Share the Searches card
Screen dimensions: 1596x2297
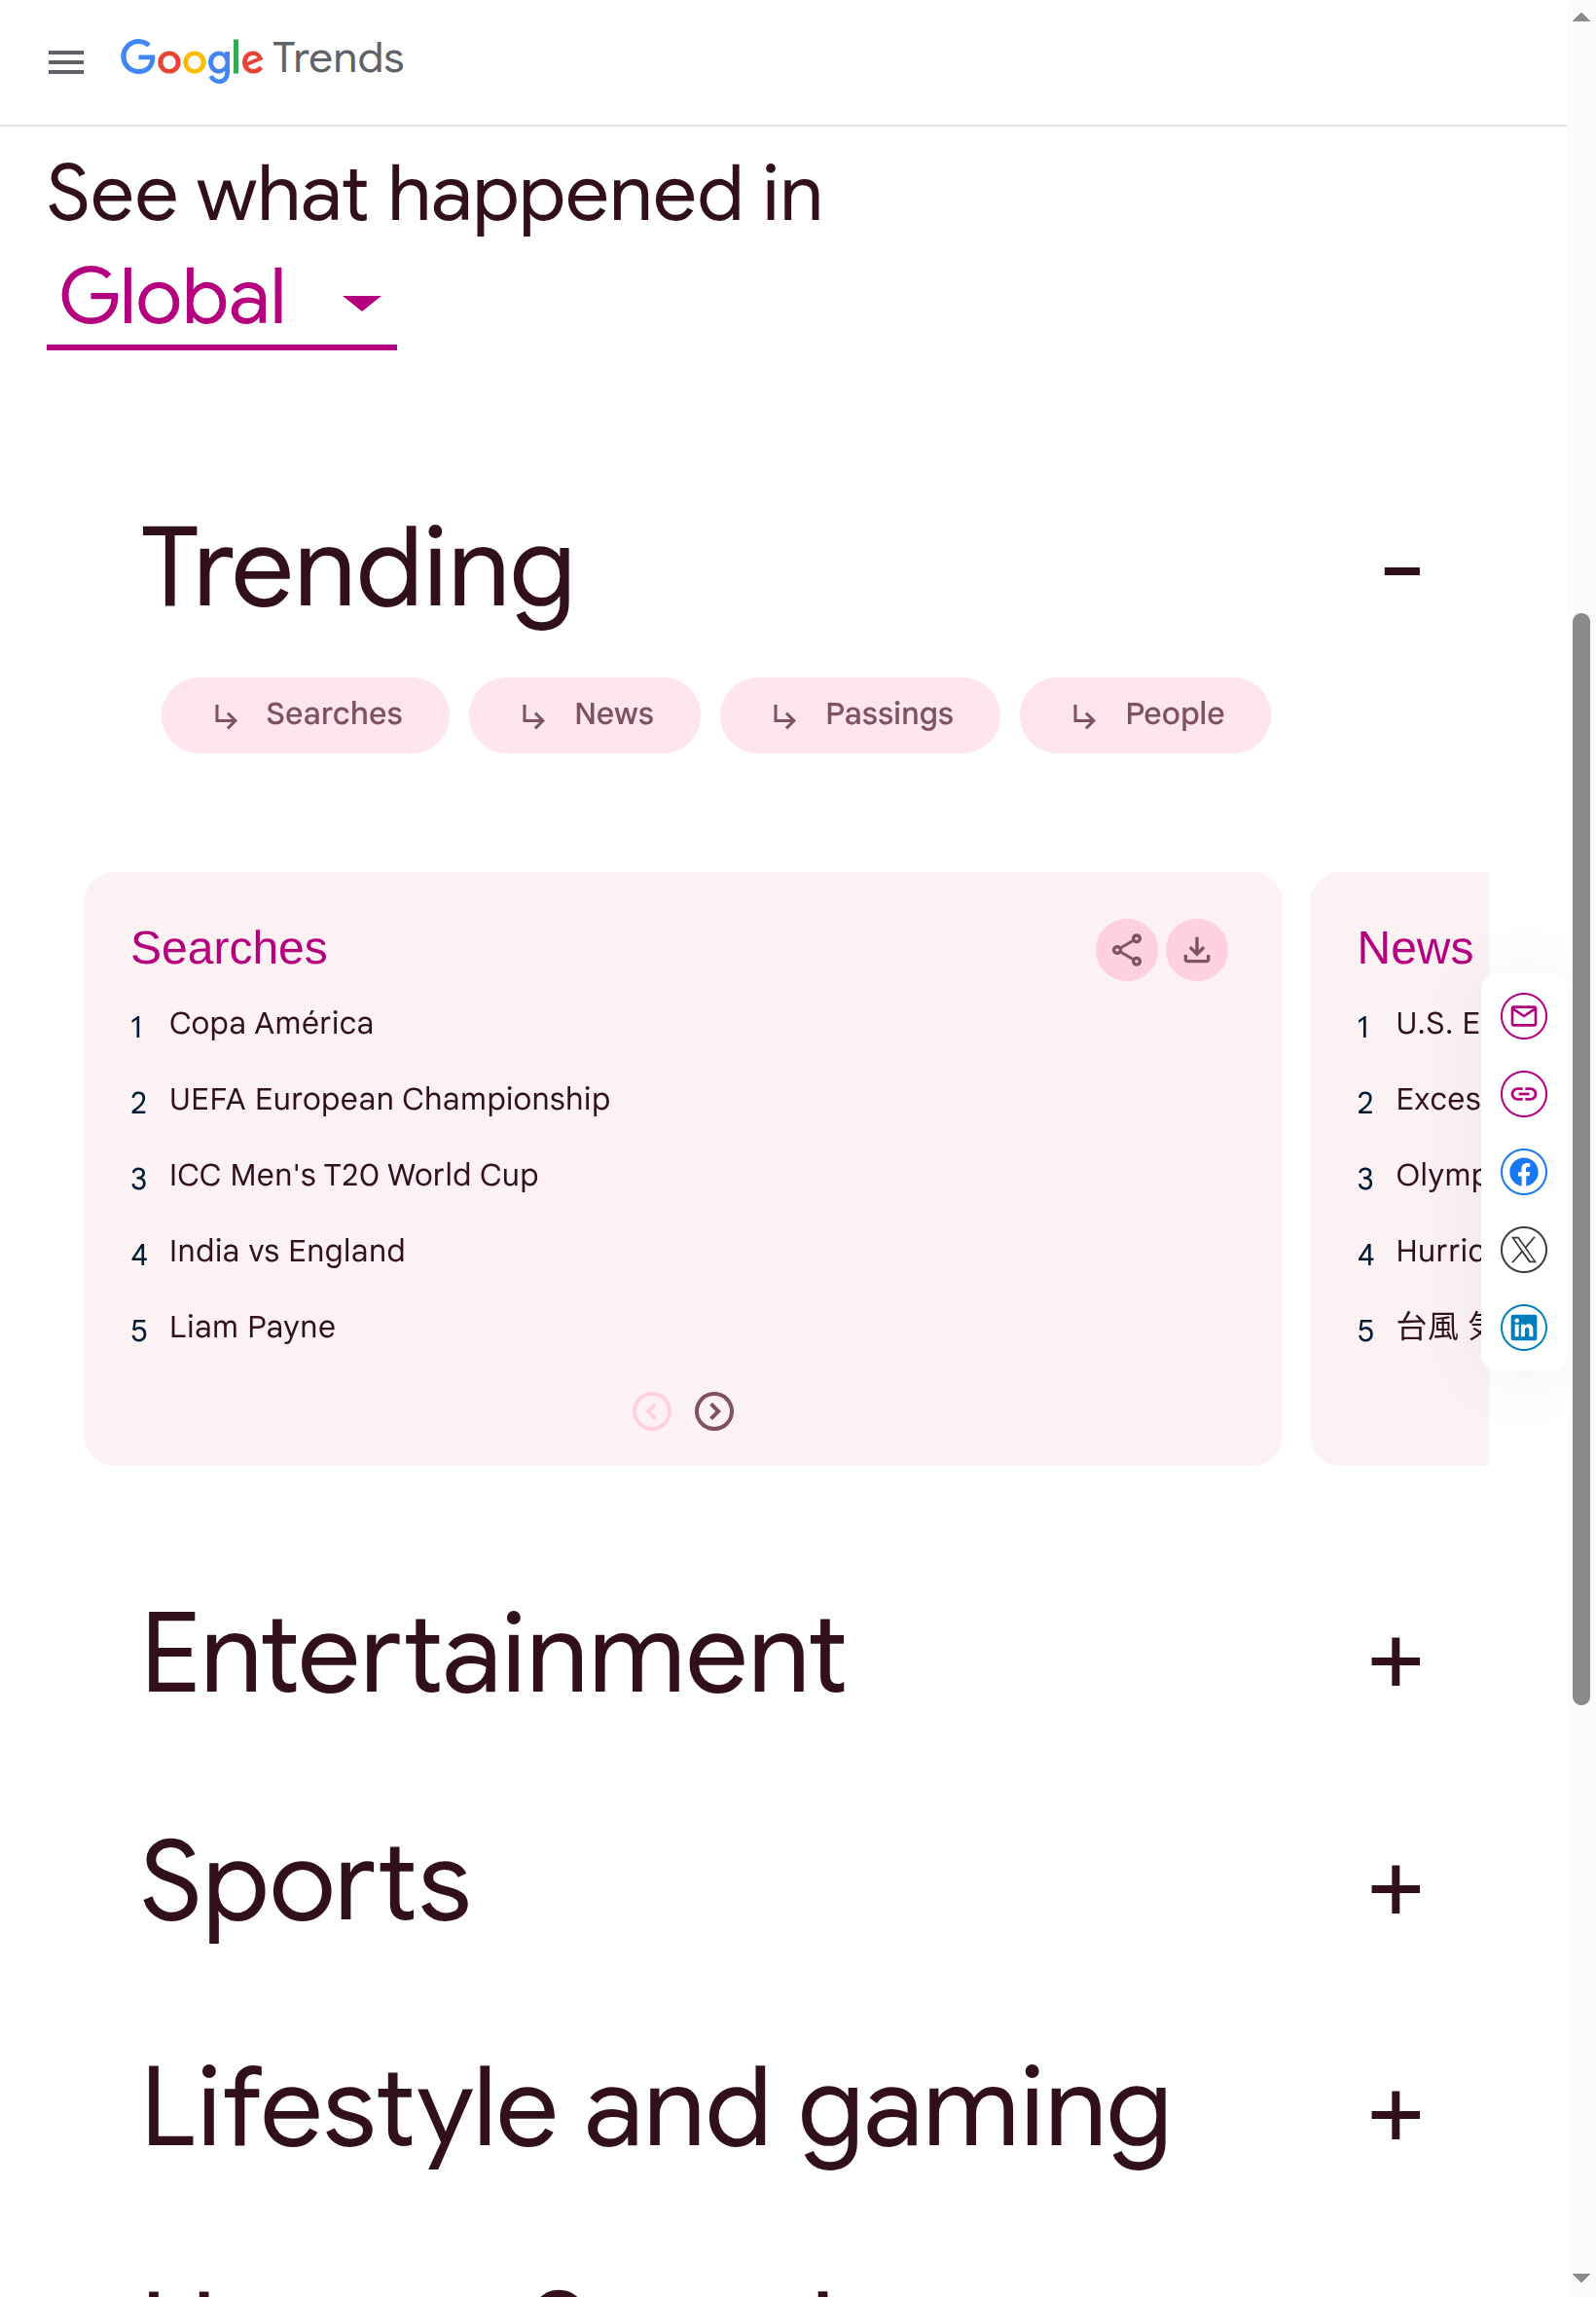click(x=1126, y=950)
